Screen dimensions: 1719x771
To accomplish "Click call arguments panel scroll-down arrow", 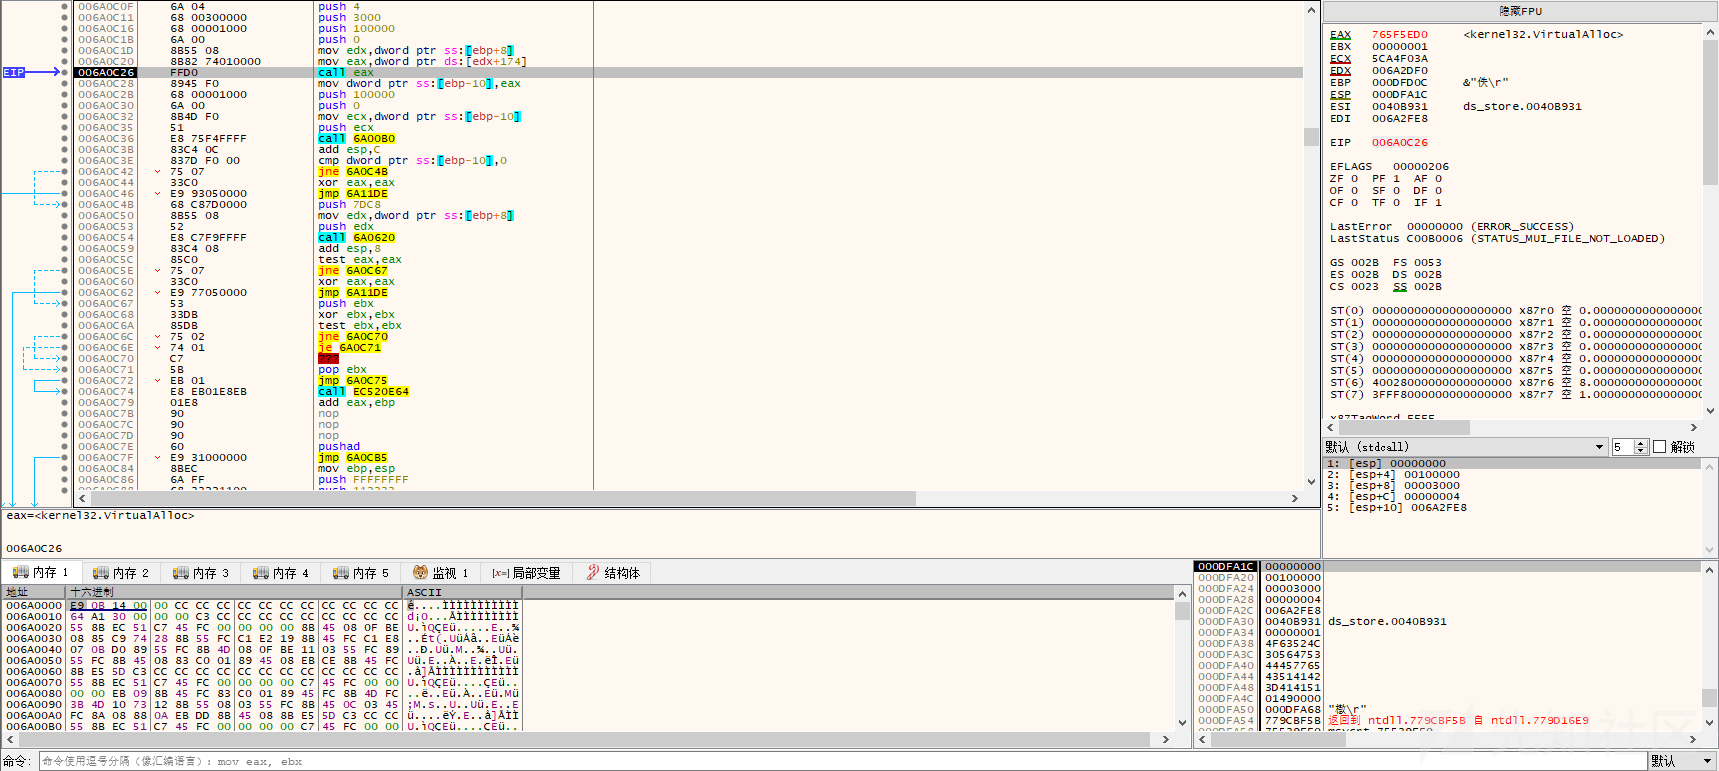I will (1710, 549).
